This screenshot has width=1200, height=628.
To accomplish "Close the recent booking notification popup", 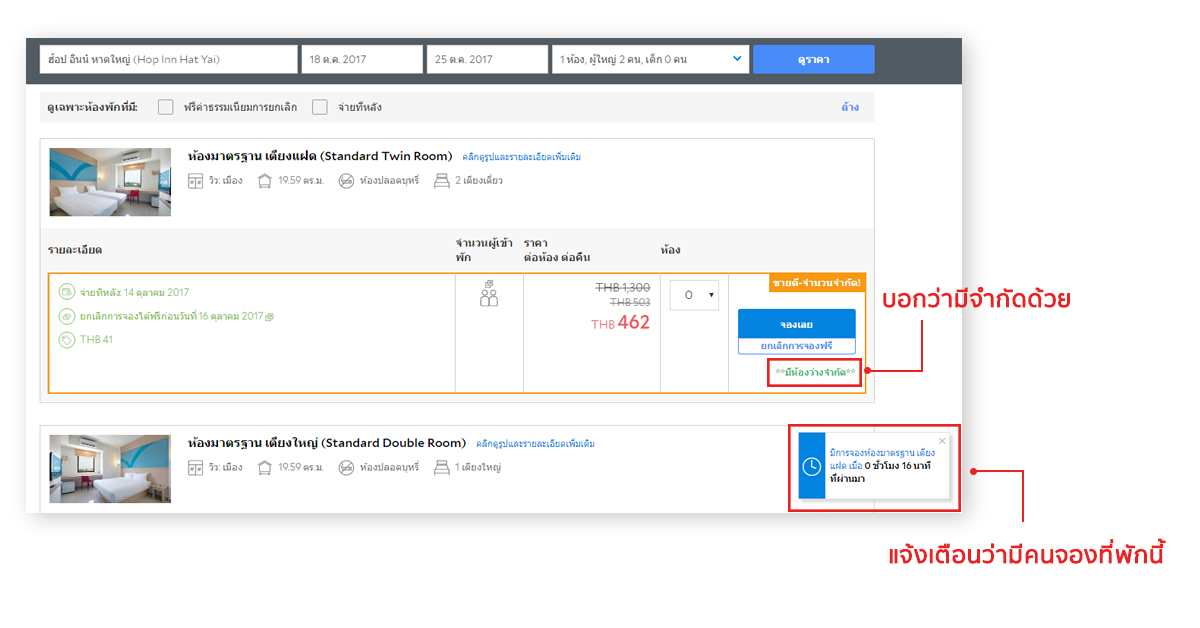I will click(x=941, y=441).
